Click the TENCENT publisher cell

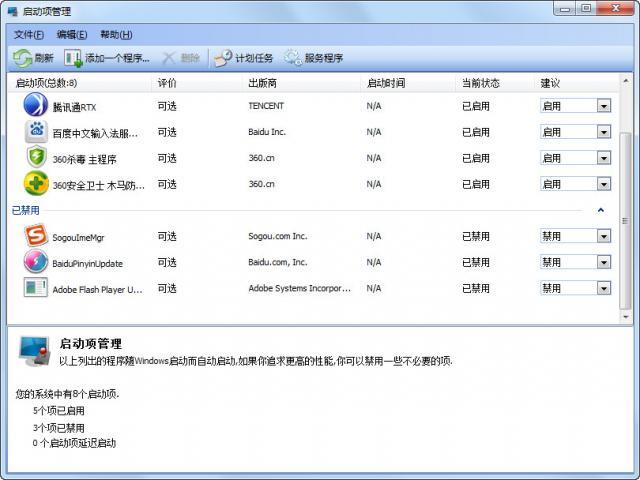coord(266,106)
